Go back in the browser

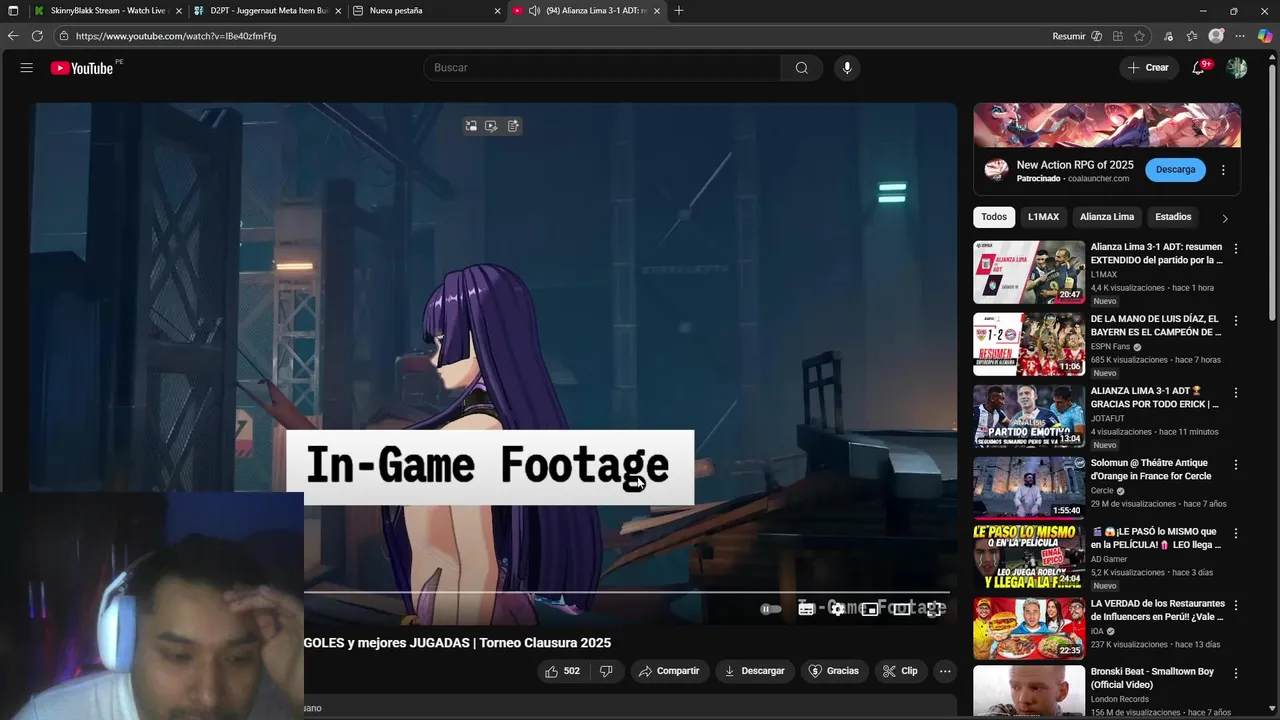(13, 36)
